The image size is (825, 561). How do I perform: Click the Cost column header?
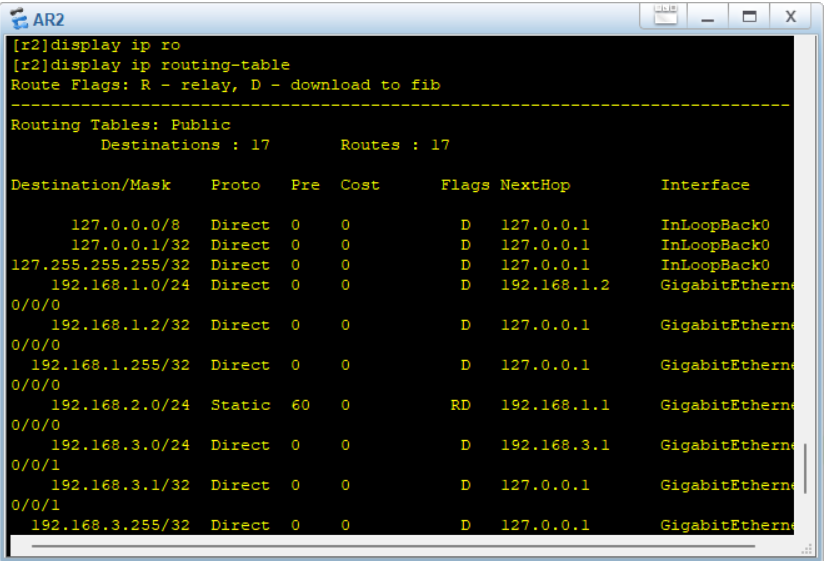pos(360,185)
